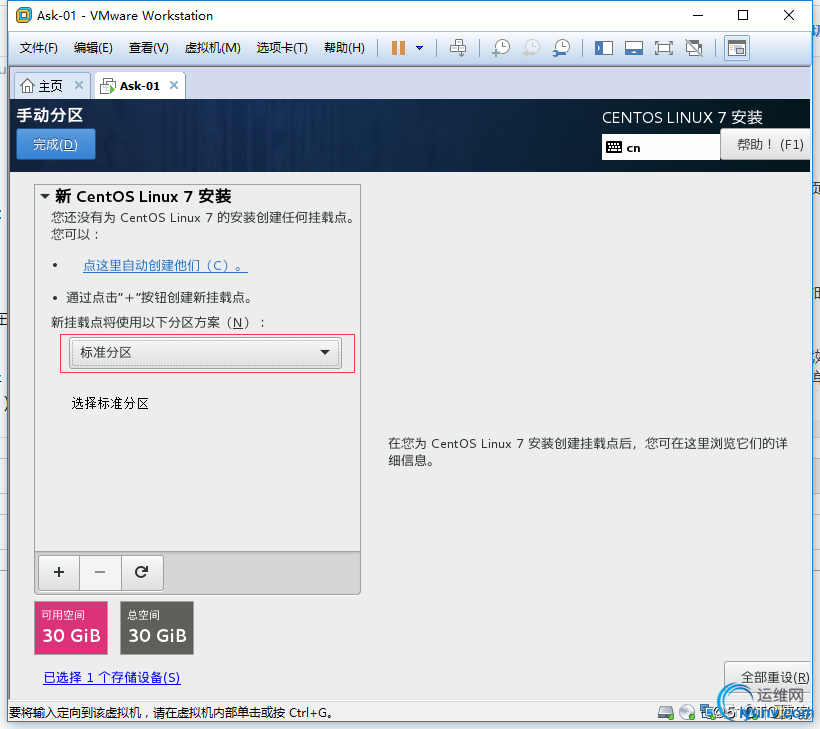The width and height of the screenshot is (820, 729).
Task: Maximize the VMware Workstation window
Action: tap(743, 15)
